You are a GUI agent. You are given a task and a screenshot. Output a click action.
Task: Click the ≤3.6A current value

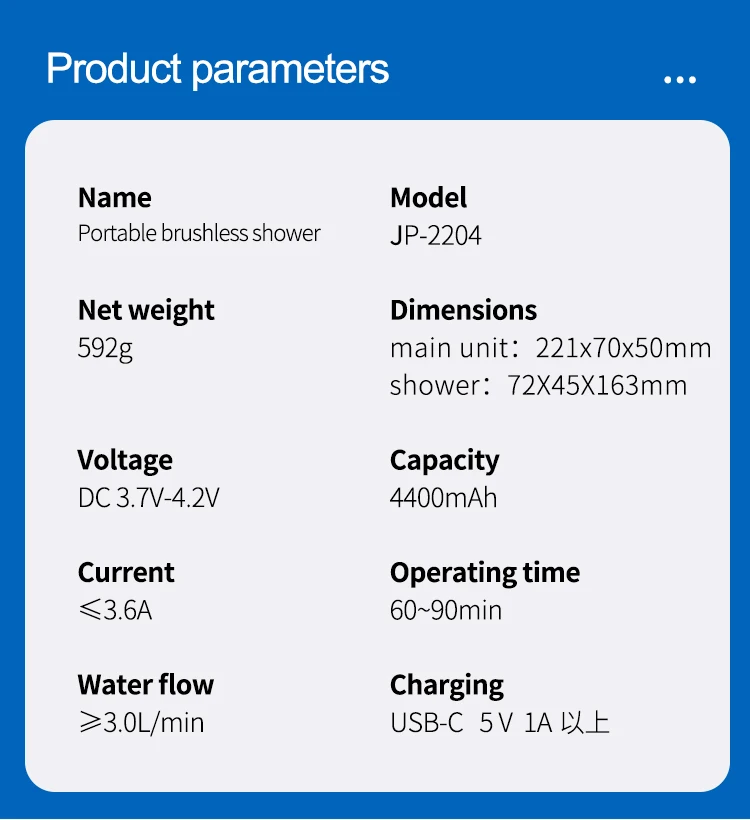tap(115, 610)
